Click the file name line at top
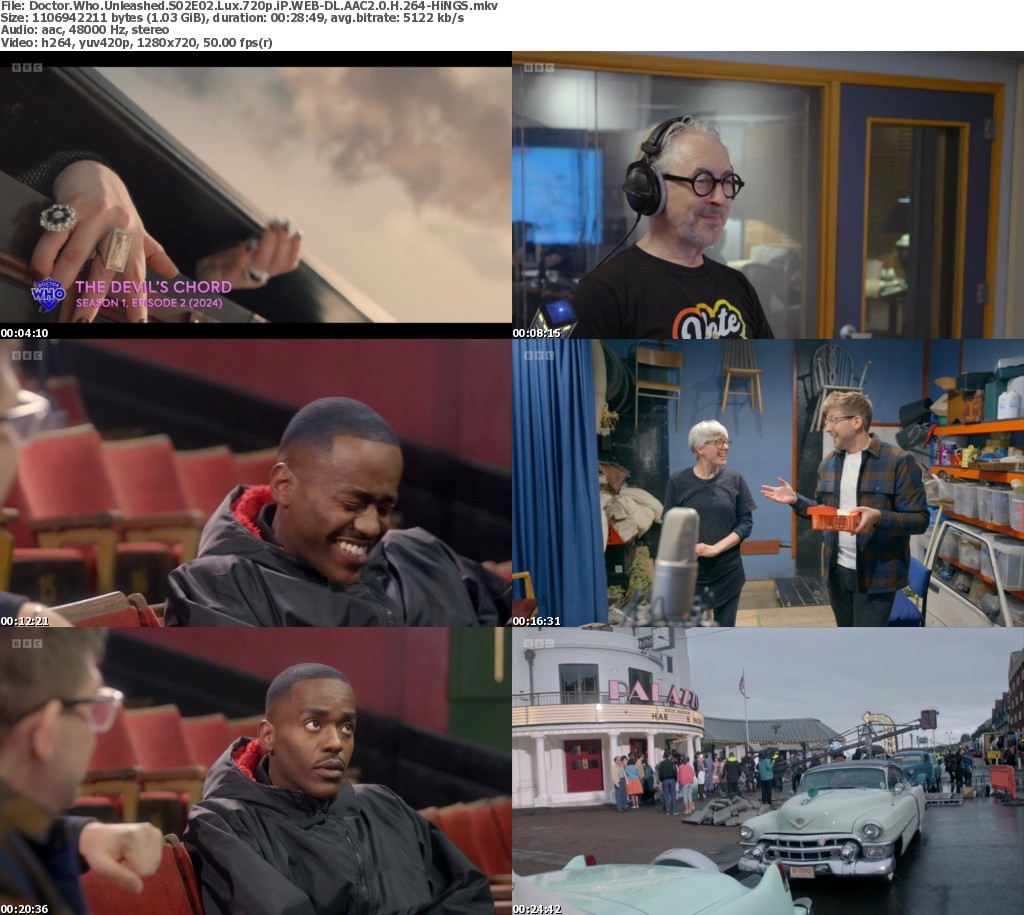This screenshot has height=915, width=1024. [249, 6]
